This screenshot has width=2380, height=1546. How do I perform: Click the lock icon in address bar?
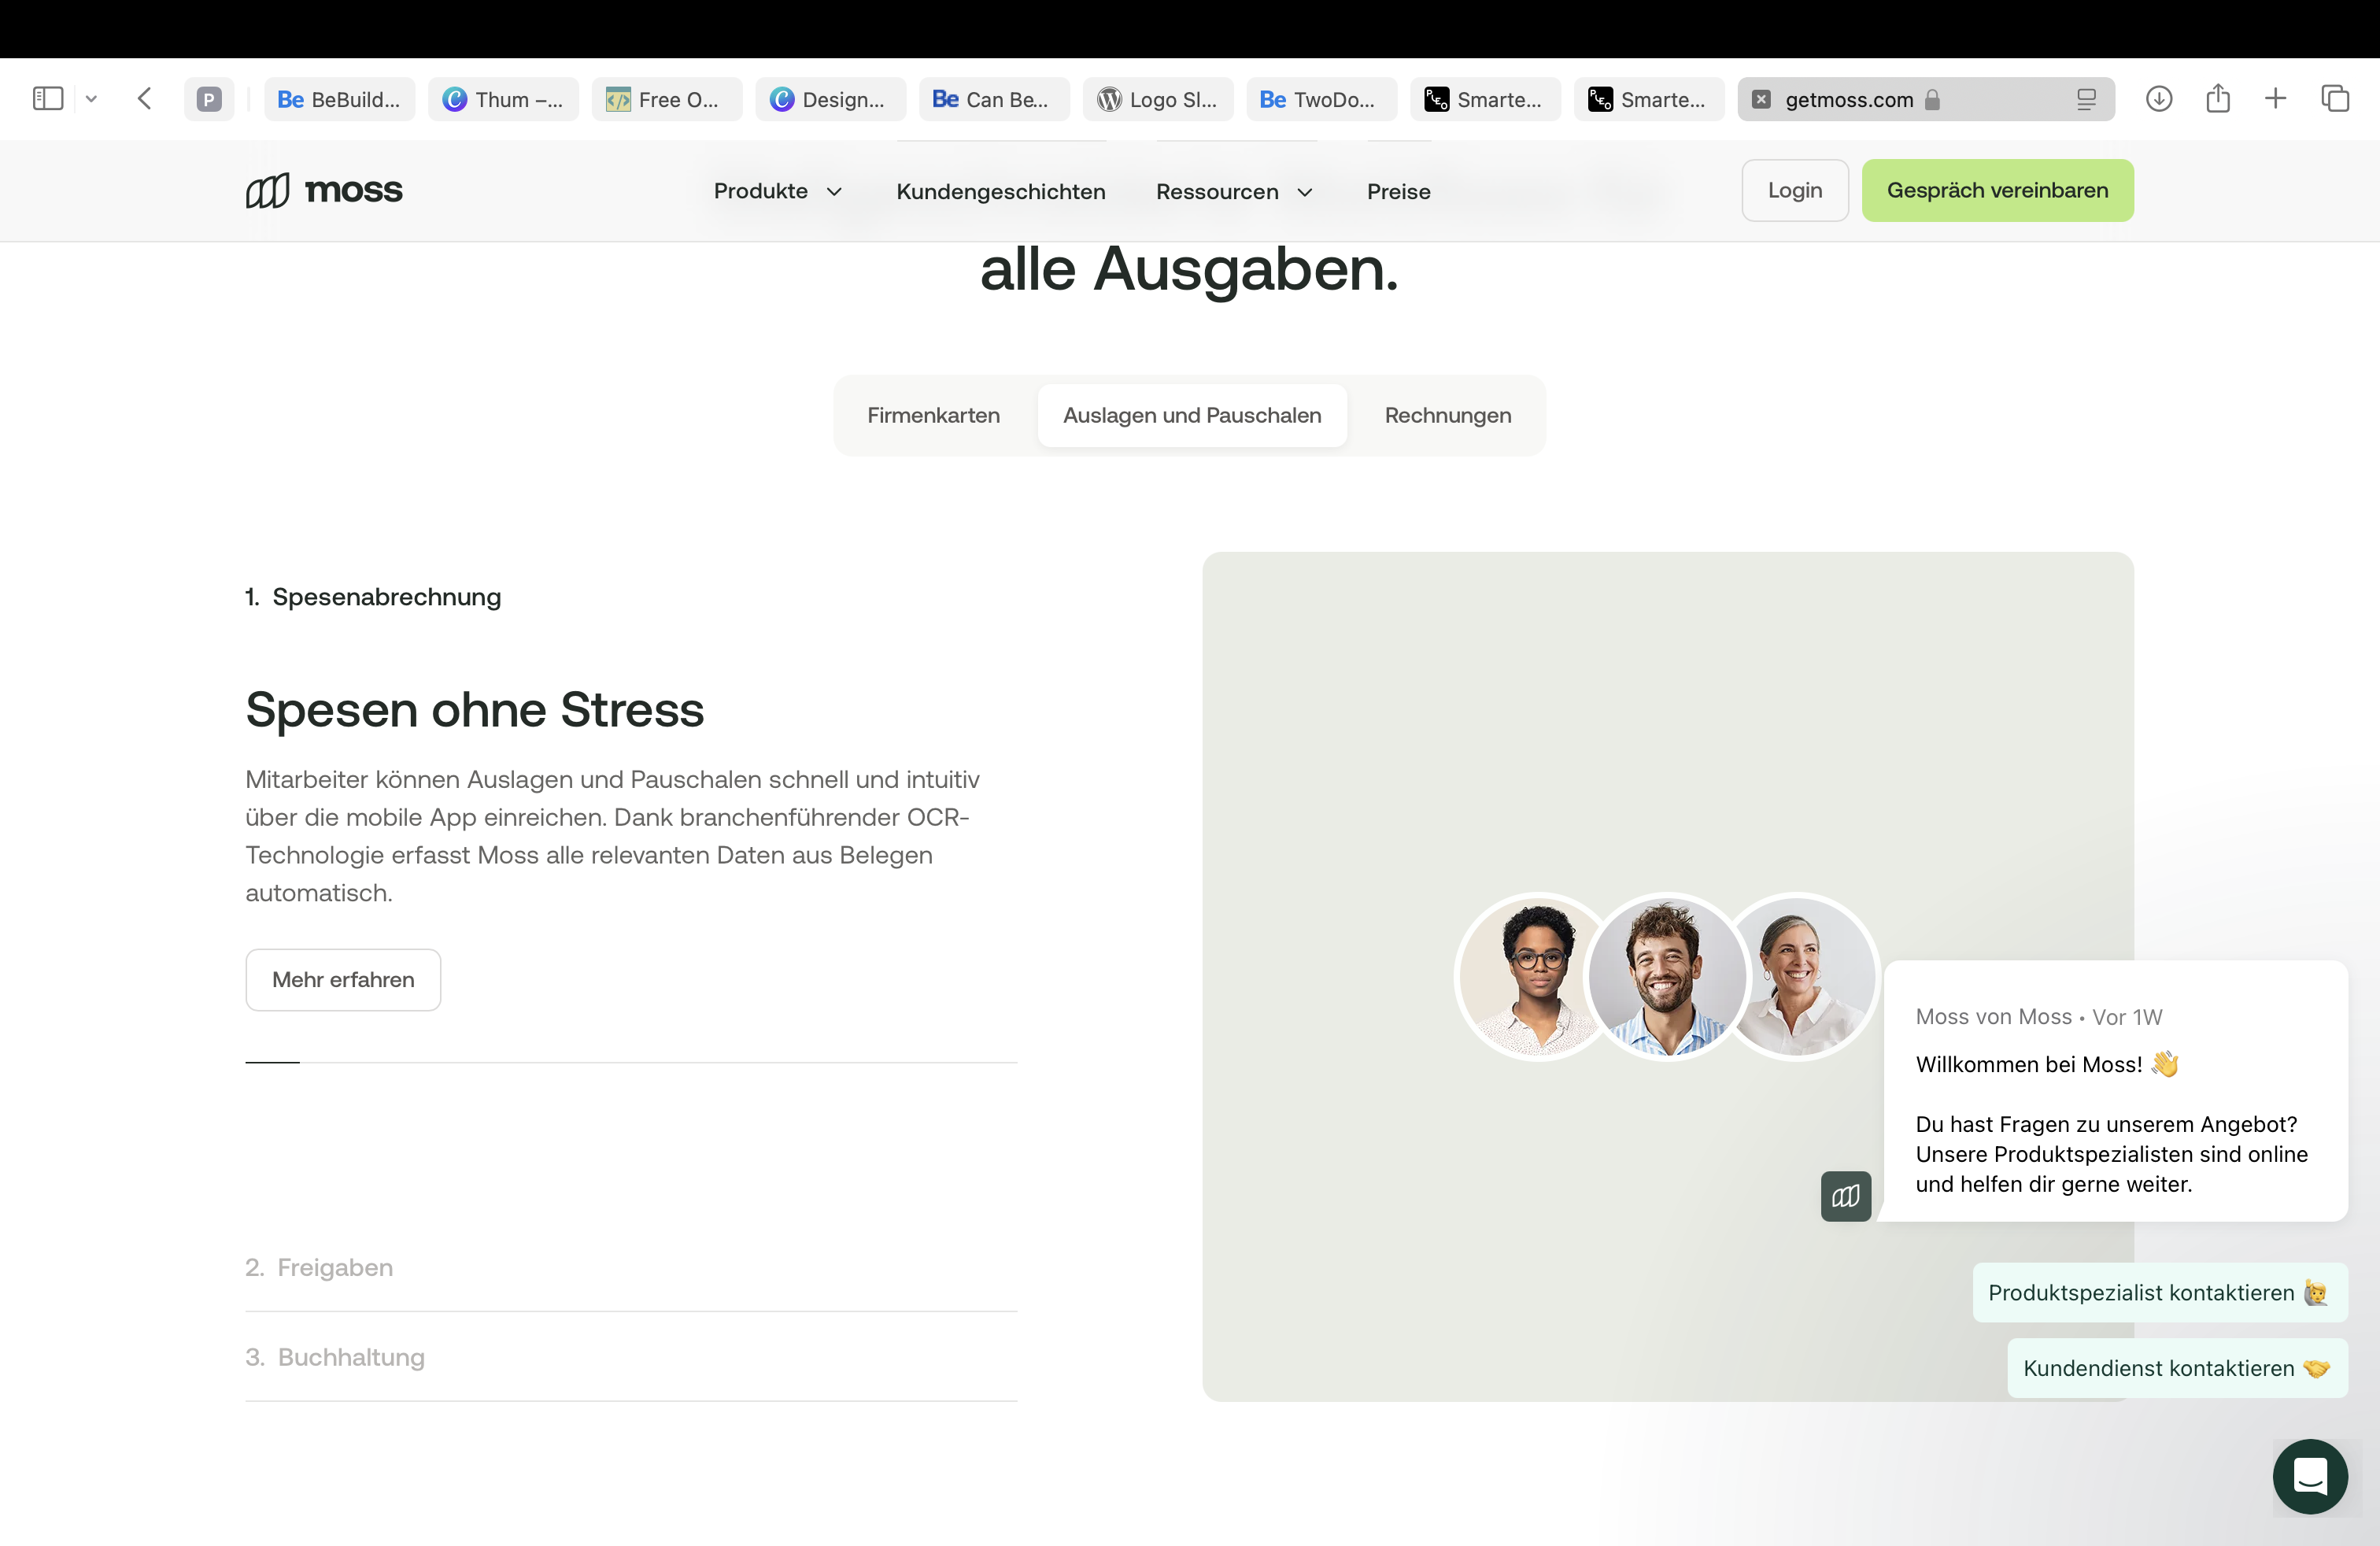point(1932,99)
